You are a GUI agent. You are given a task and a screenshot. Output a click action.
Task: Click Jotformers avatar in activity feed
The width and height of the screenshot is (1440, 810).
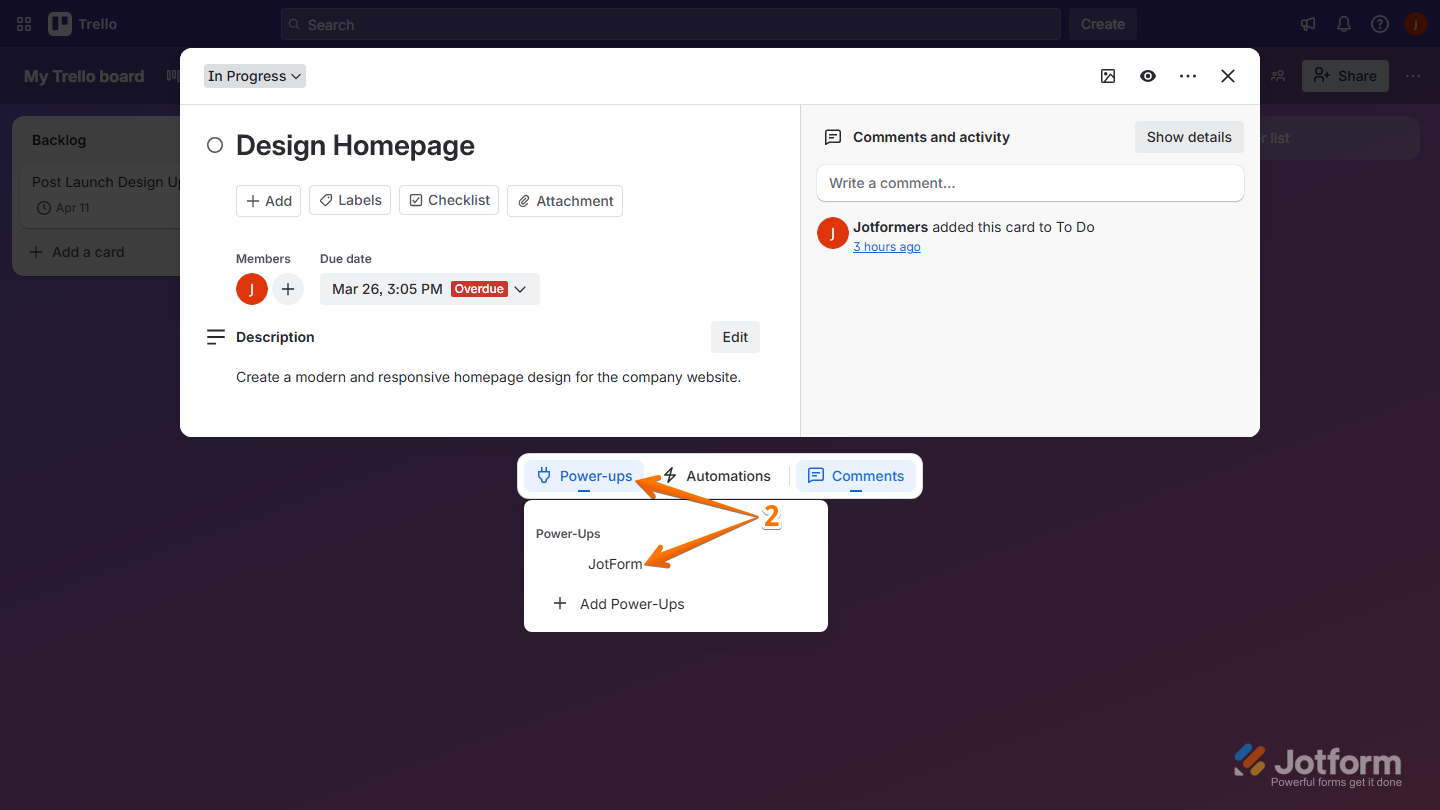pos(833,233)
